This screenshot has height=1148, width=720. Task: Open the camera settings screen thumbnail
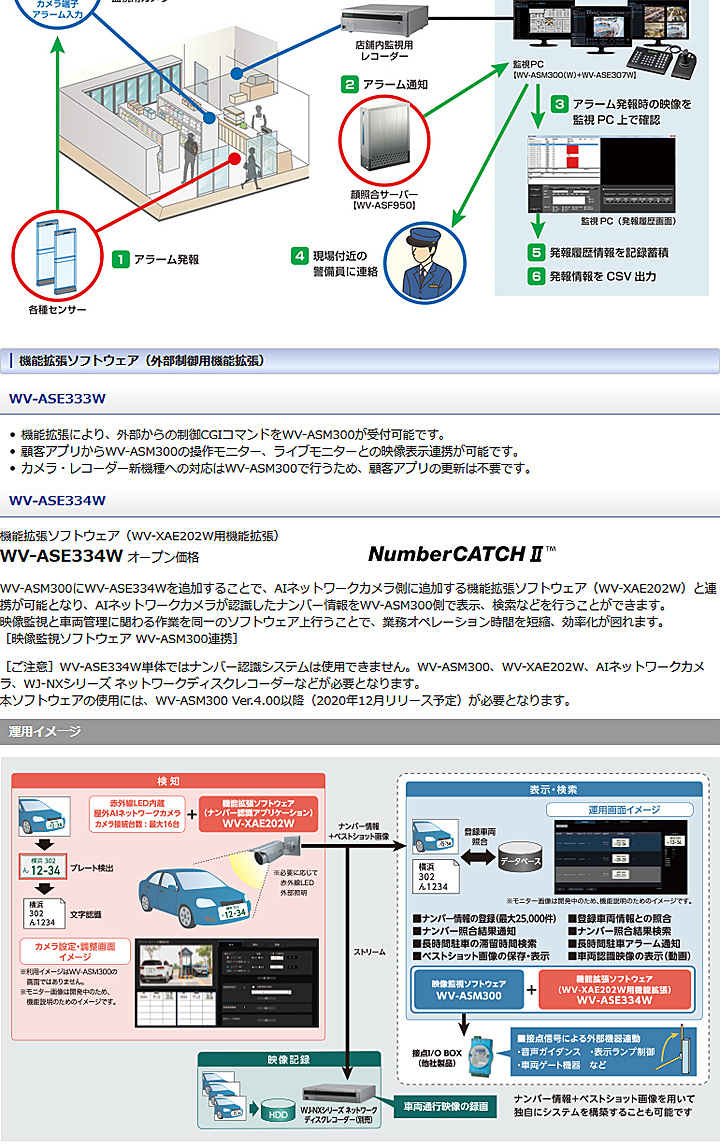(228, 983)
